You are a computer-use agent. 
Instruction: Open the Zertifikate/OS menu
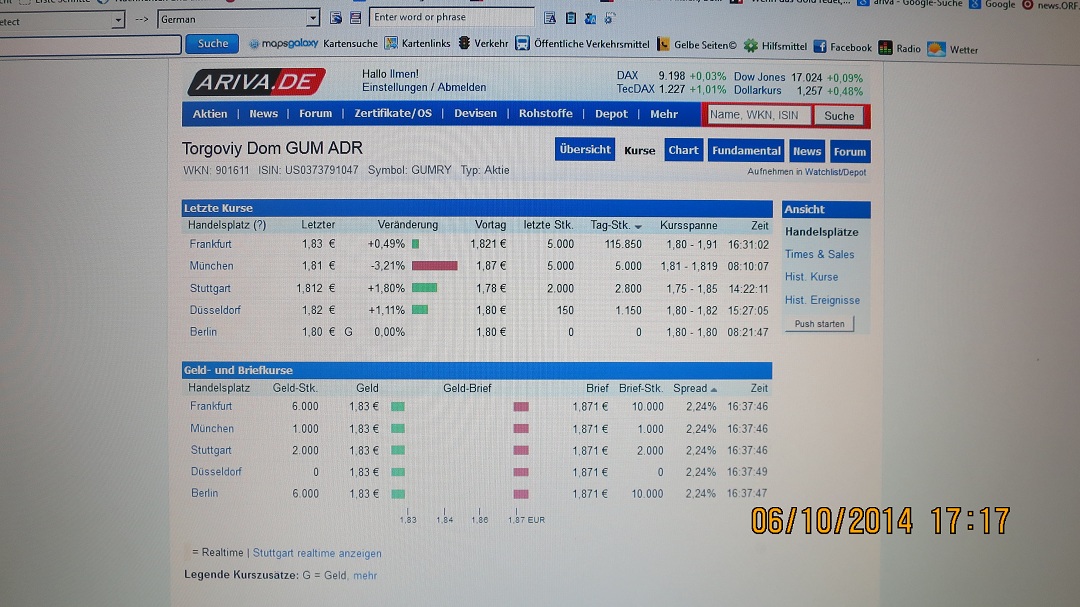(393, 114)
